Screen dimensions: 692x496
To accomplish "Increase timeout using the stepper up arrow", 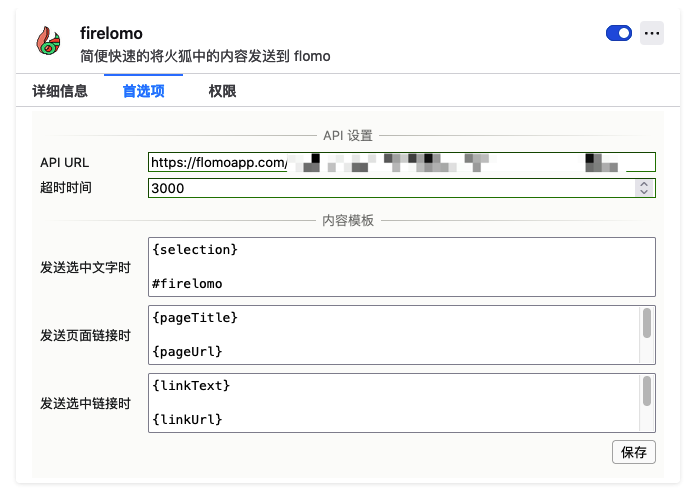I will pos(645,184).
